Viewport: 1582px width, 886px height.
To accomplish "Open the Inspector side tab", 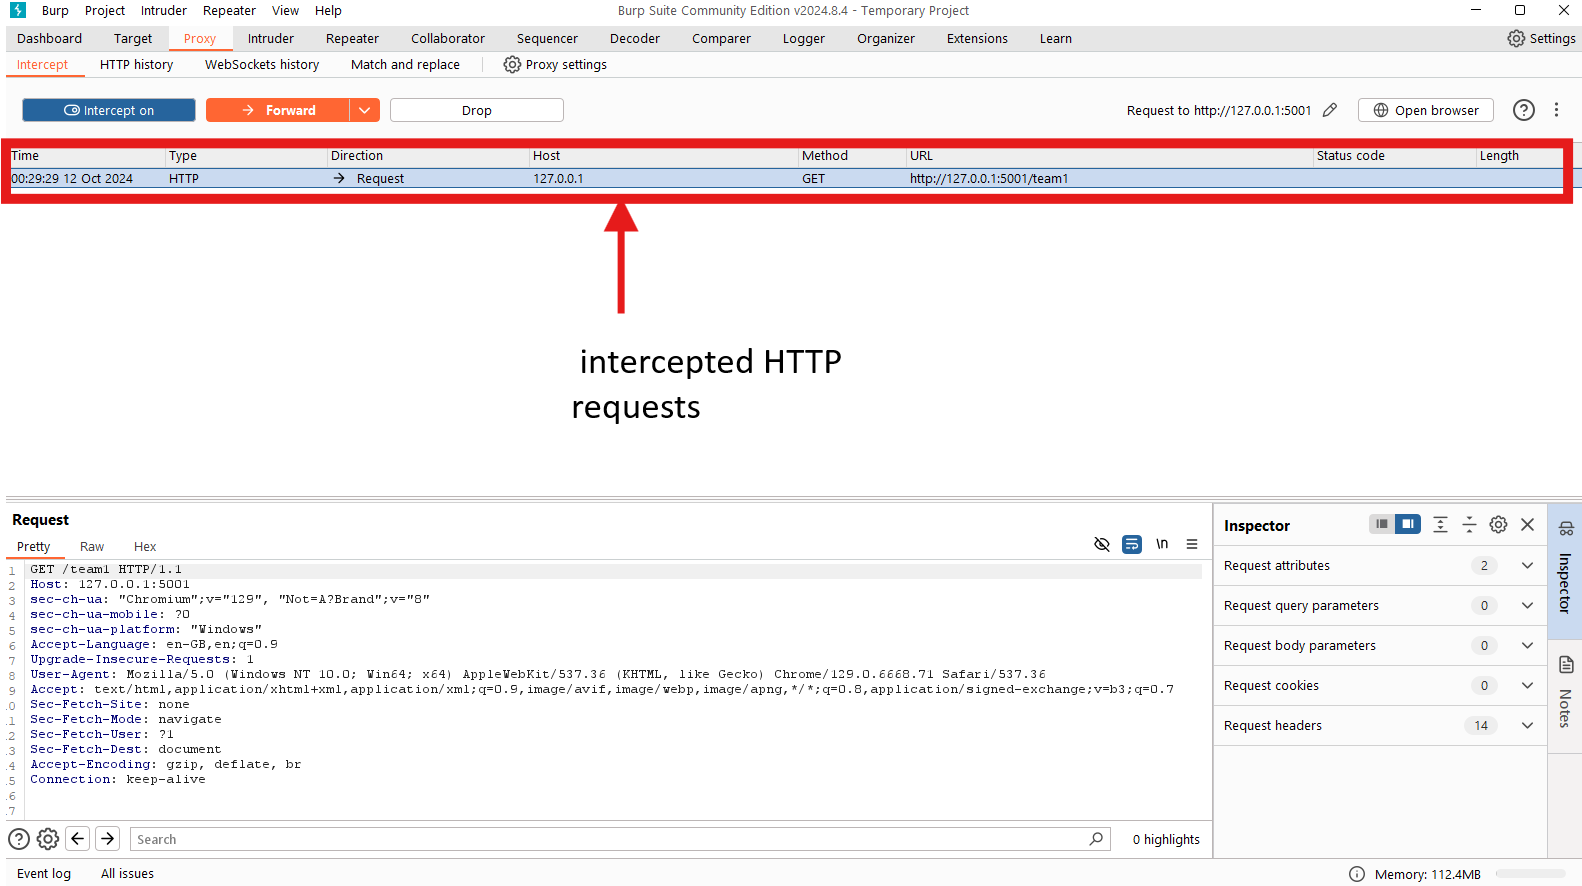I will coord(1565,570).
